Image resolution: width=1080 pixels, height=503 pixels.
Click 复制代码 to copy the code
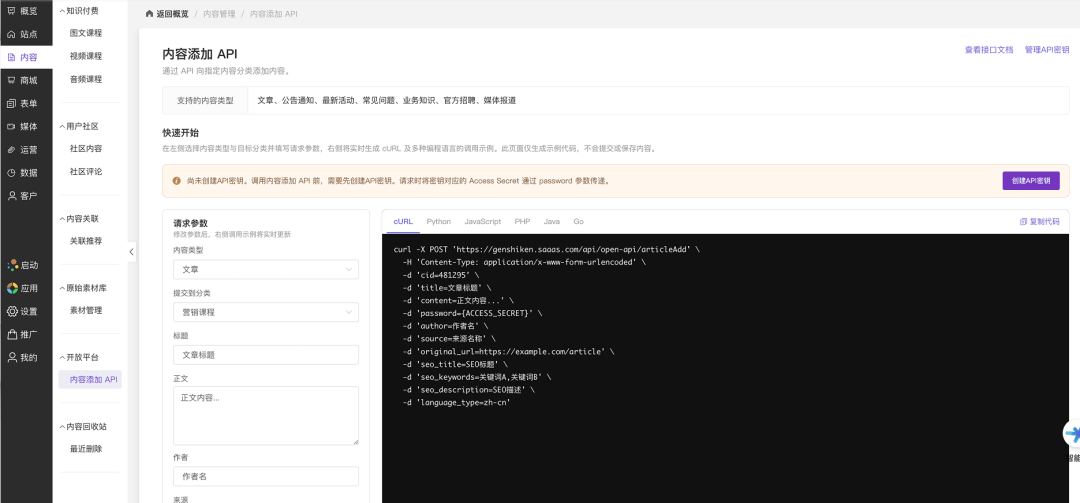pyautogui.click(x=1044, y=222)
